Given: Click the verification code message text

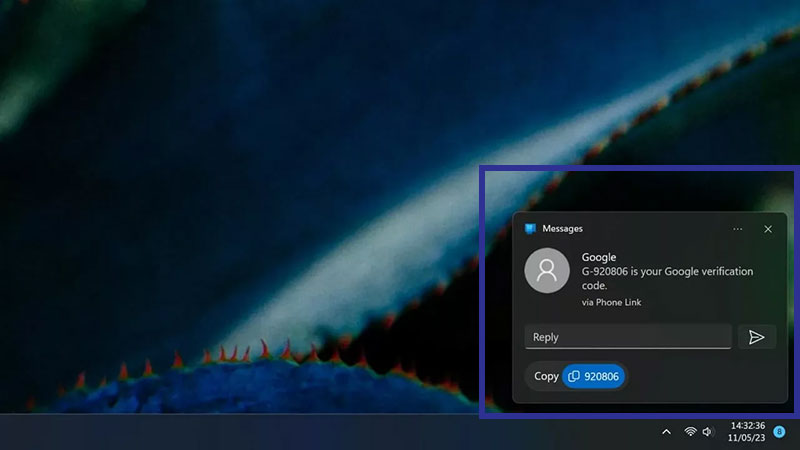Looking at the screenshot, I should coord(667,279).
